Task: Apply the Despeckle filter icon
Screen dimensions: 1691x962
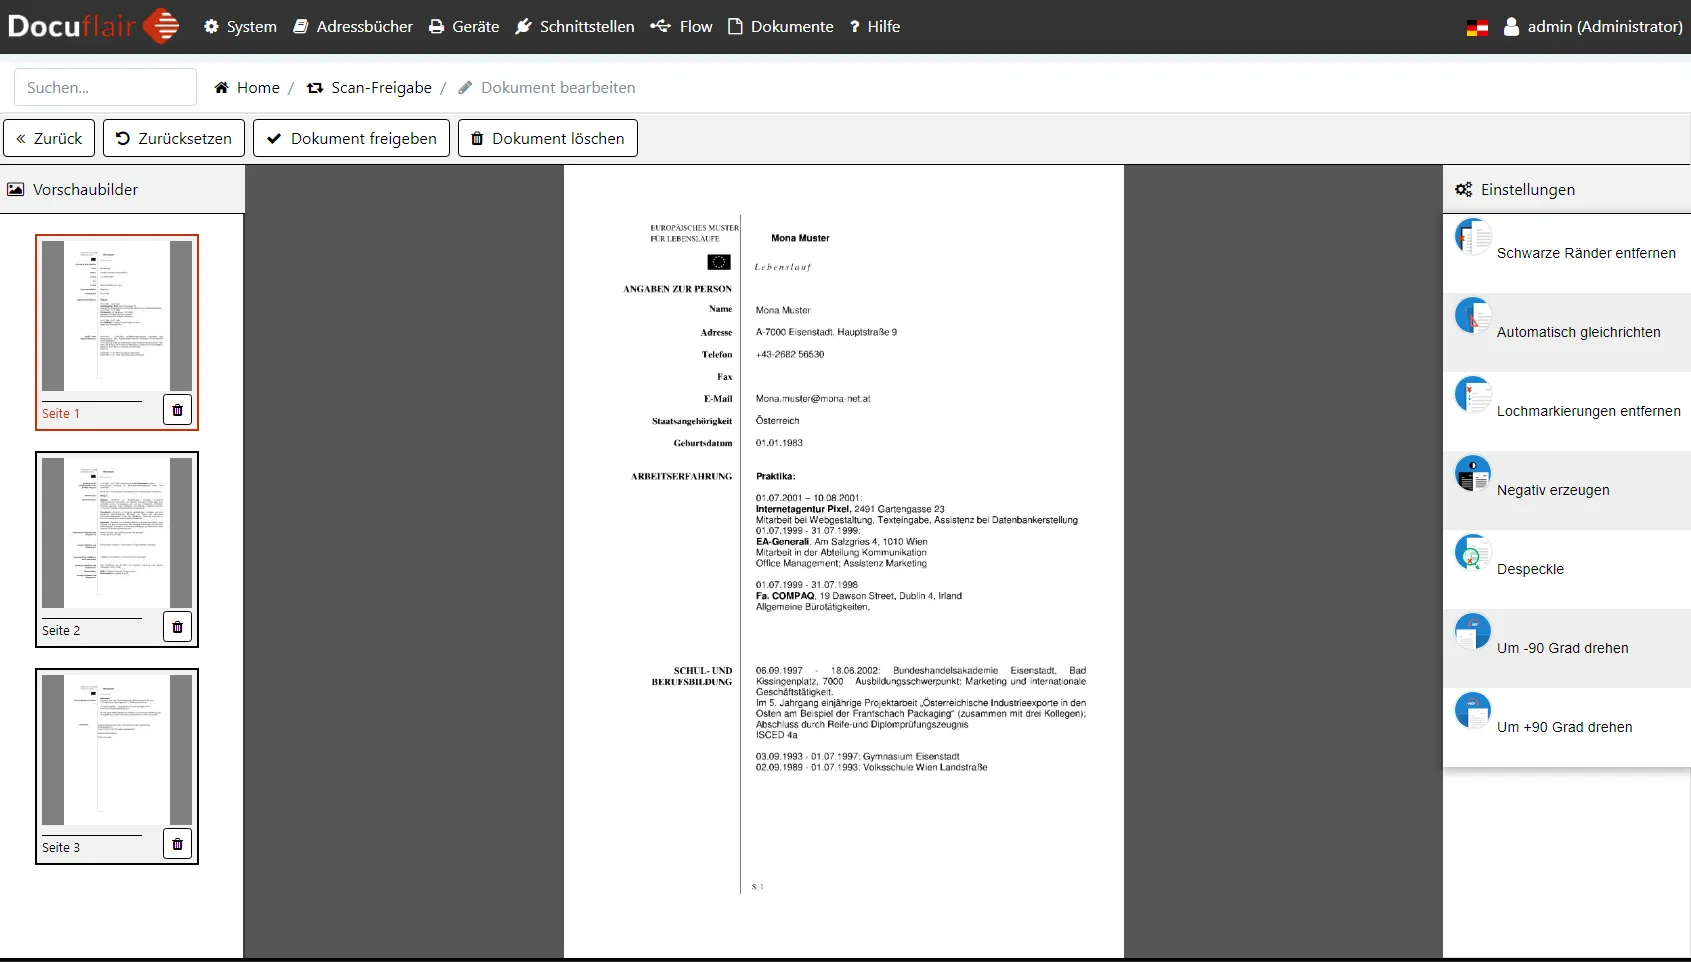Action: pyautogui.click(x=1473, y=553)
